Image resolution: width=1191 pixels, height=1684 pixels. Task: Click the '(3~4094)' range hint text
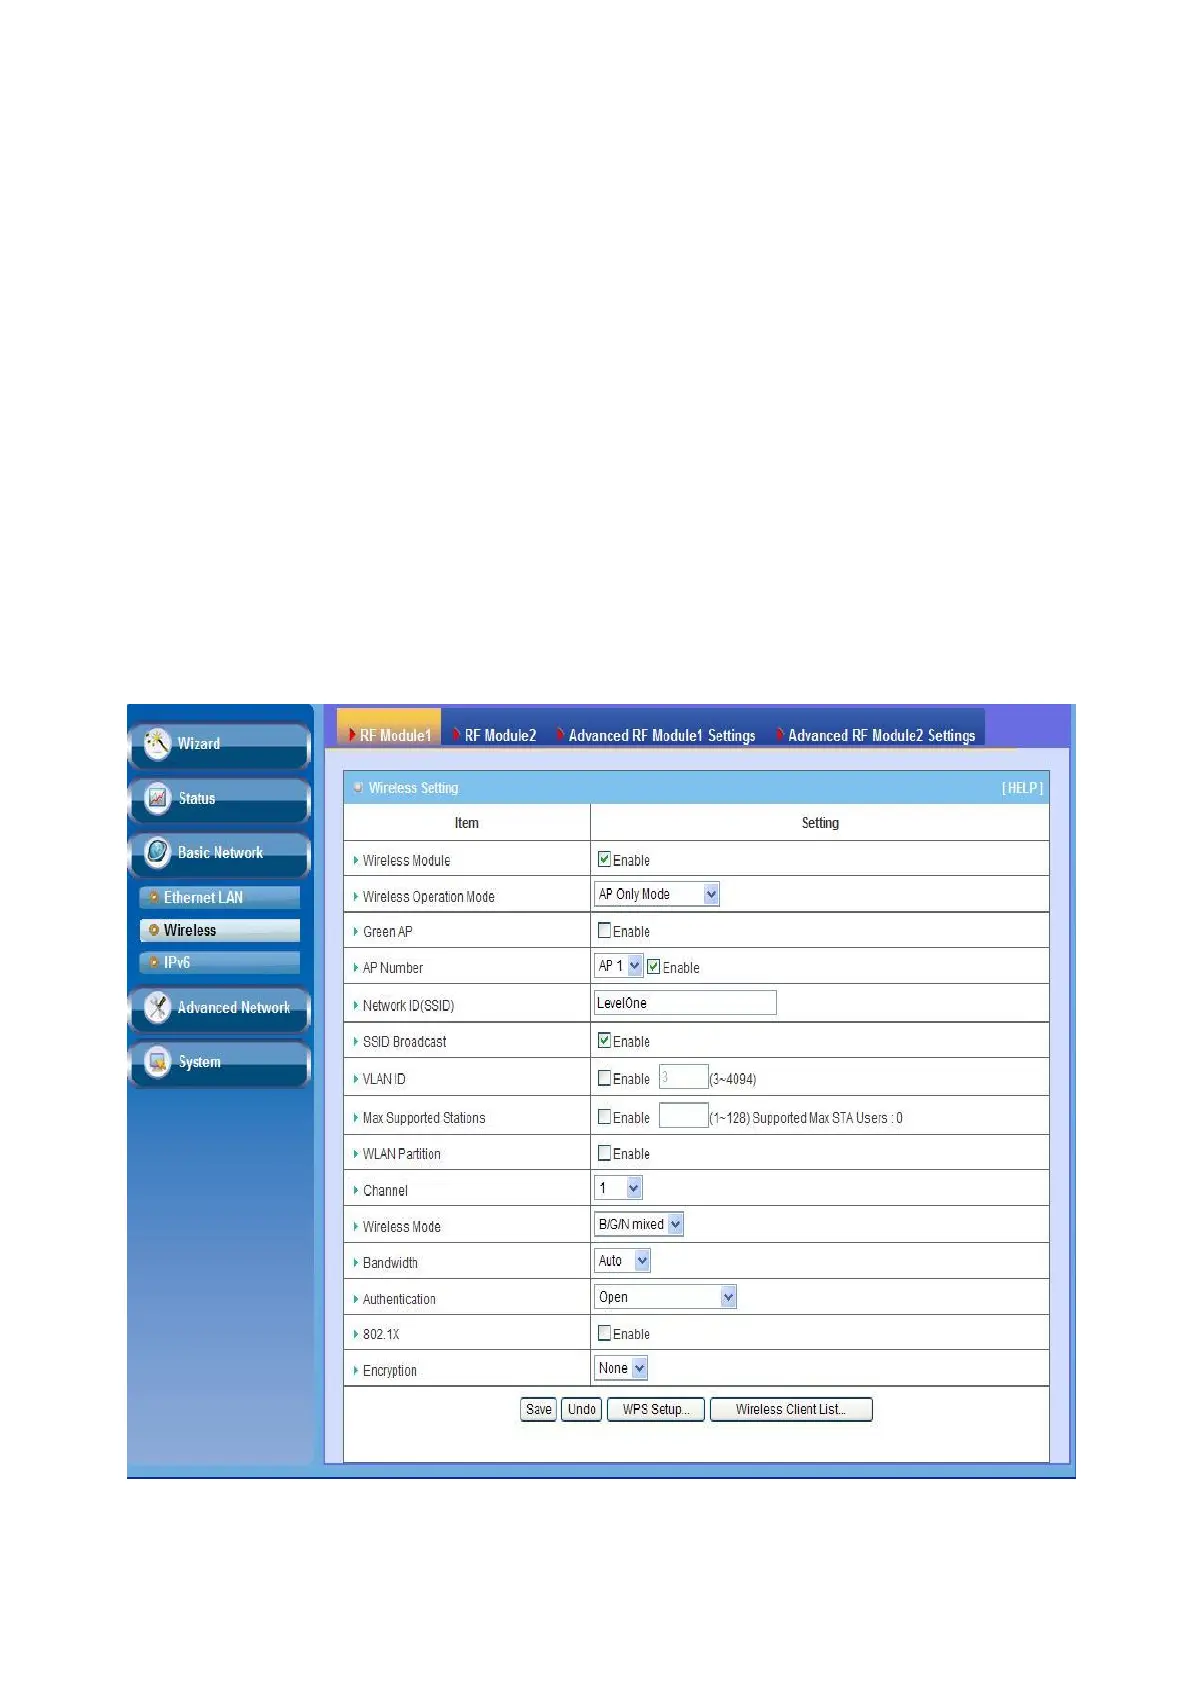tap(733, 1079)
